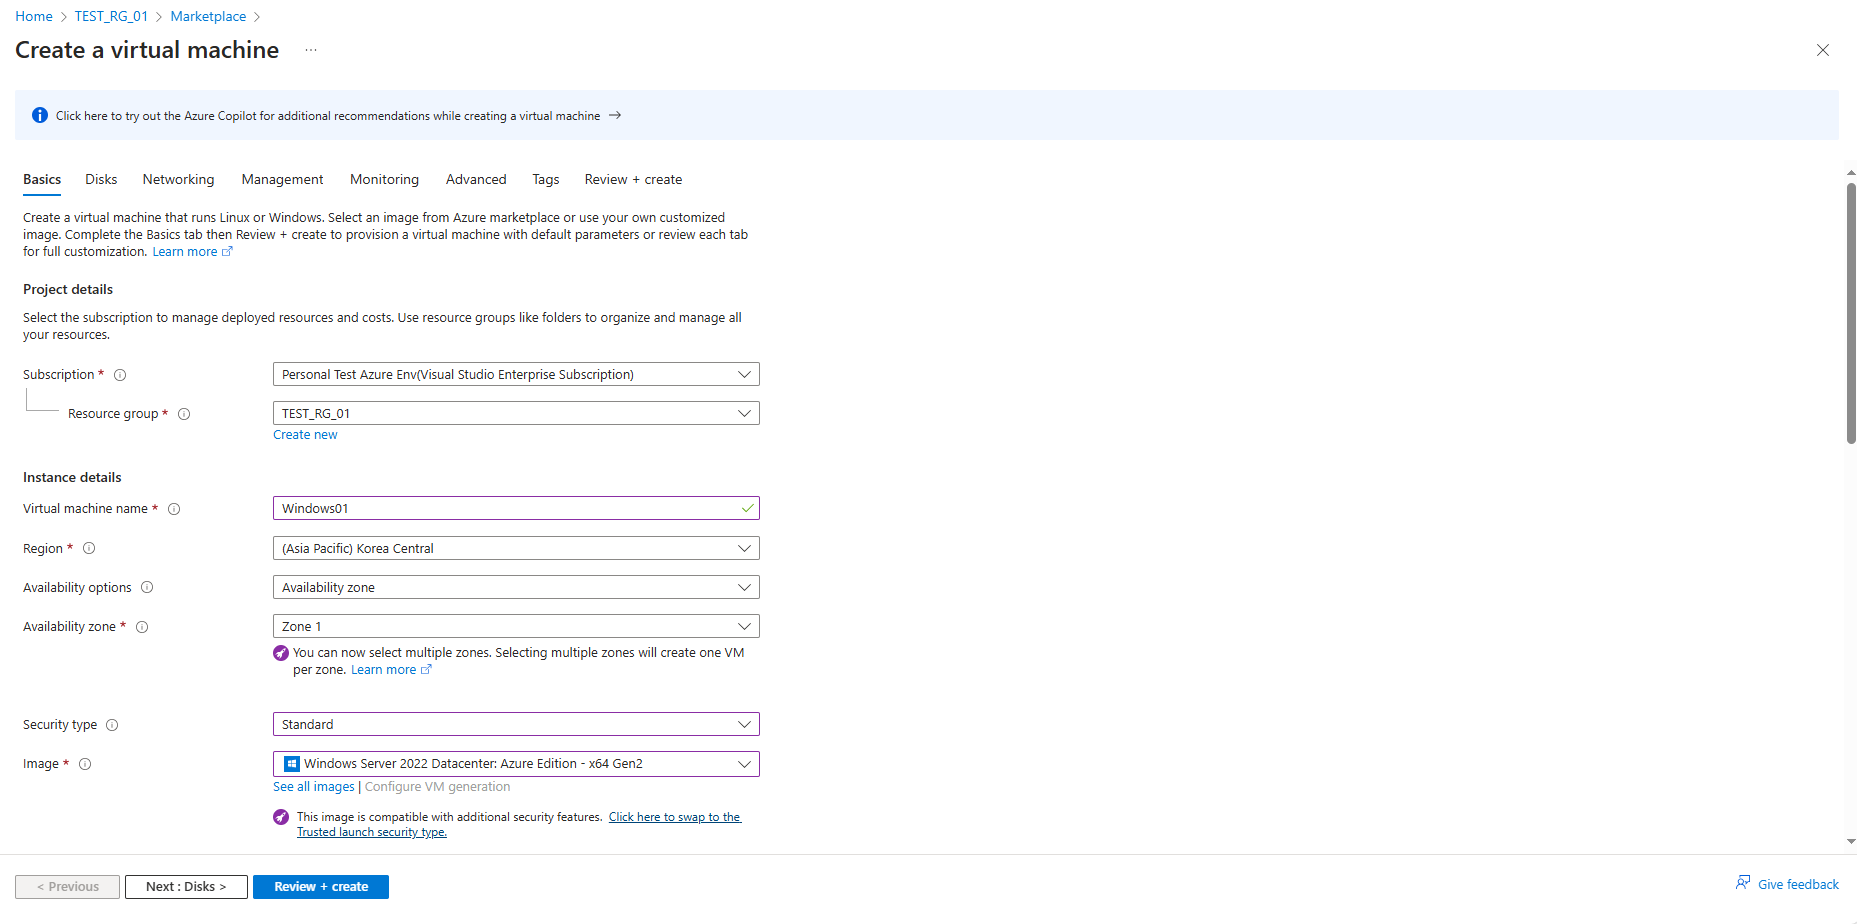Go to the Advanced tab
Screen dimensions: 1857x924
(476, 179)
